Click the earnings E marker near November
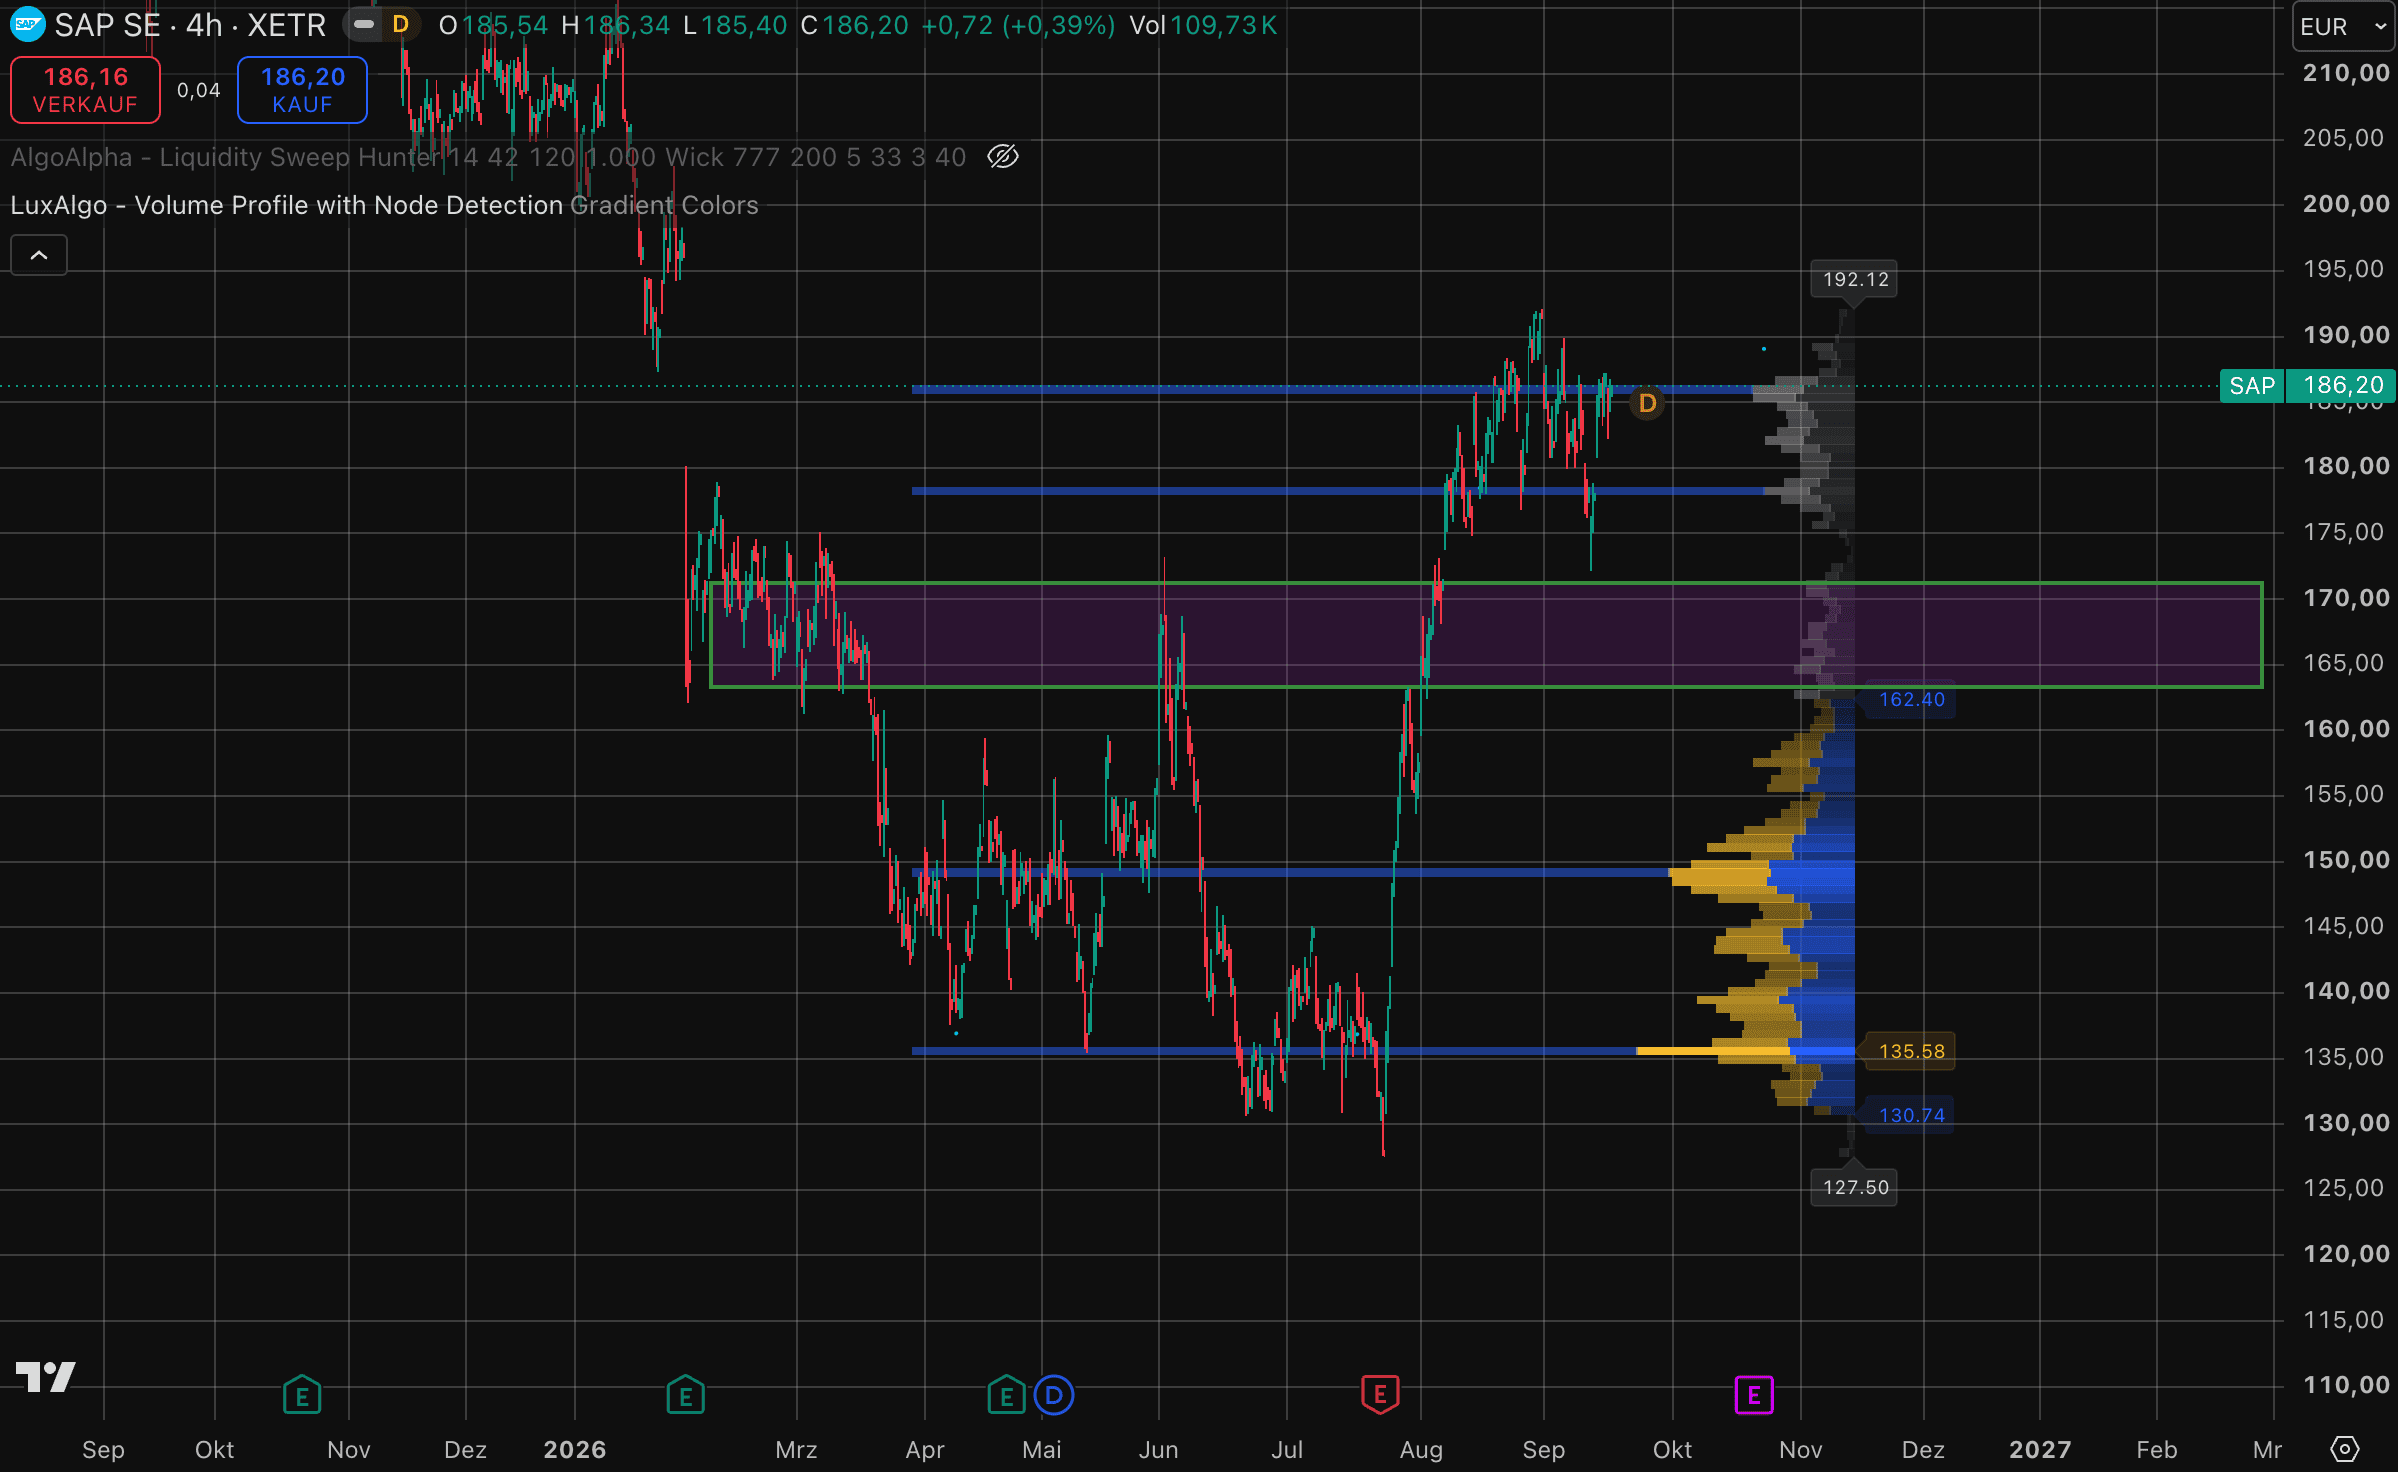Screen dimensions: 2398x1472 coord(302,1395)
